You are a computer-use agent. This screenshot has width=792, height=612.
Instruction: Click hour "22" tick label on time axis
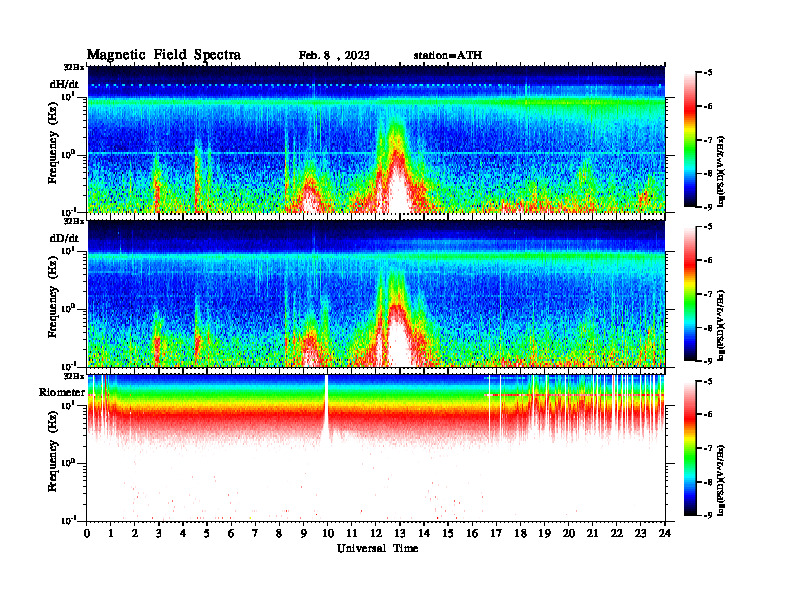point(617,533)
